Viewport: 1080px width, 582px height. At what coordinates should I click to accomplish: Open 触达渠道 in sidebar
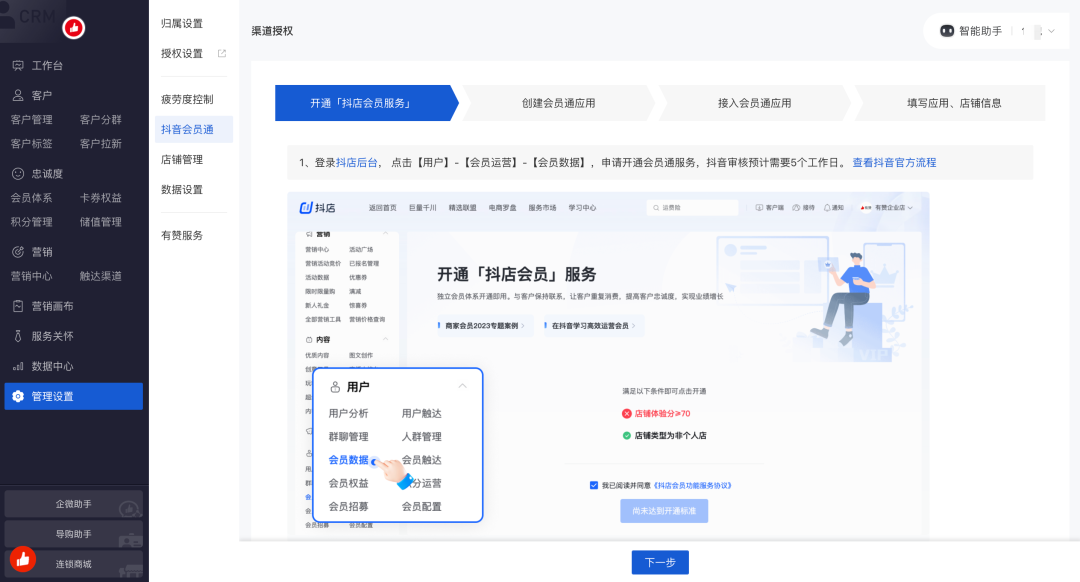pyautogui.click(x=101, y=276)
